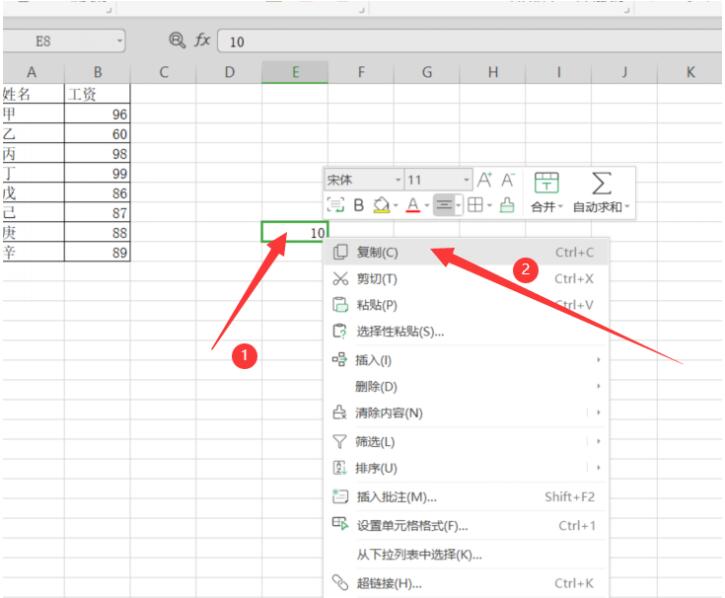This screenshot has height=598, width=725.
Task: Click the name cell 庚
Action: [x=33, y=232]
